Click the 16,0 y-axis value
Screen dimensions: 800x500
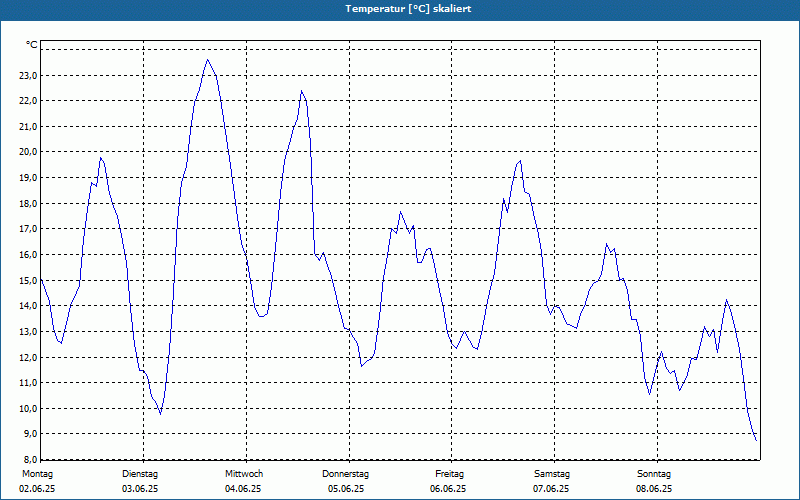pyautogui.click(x=28, y=255)
